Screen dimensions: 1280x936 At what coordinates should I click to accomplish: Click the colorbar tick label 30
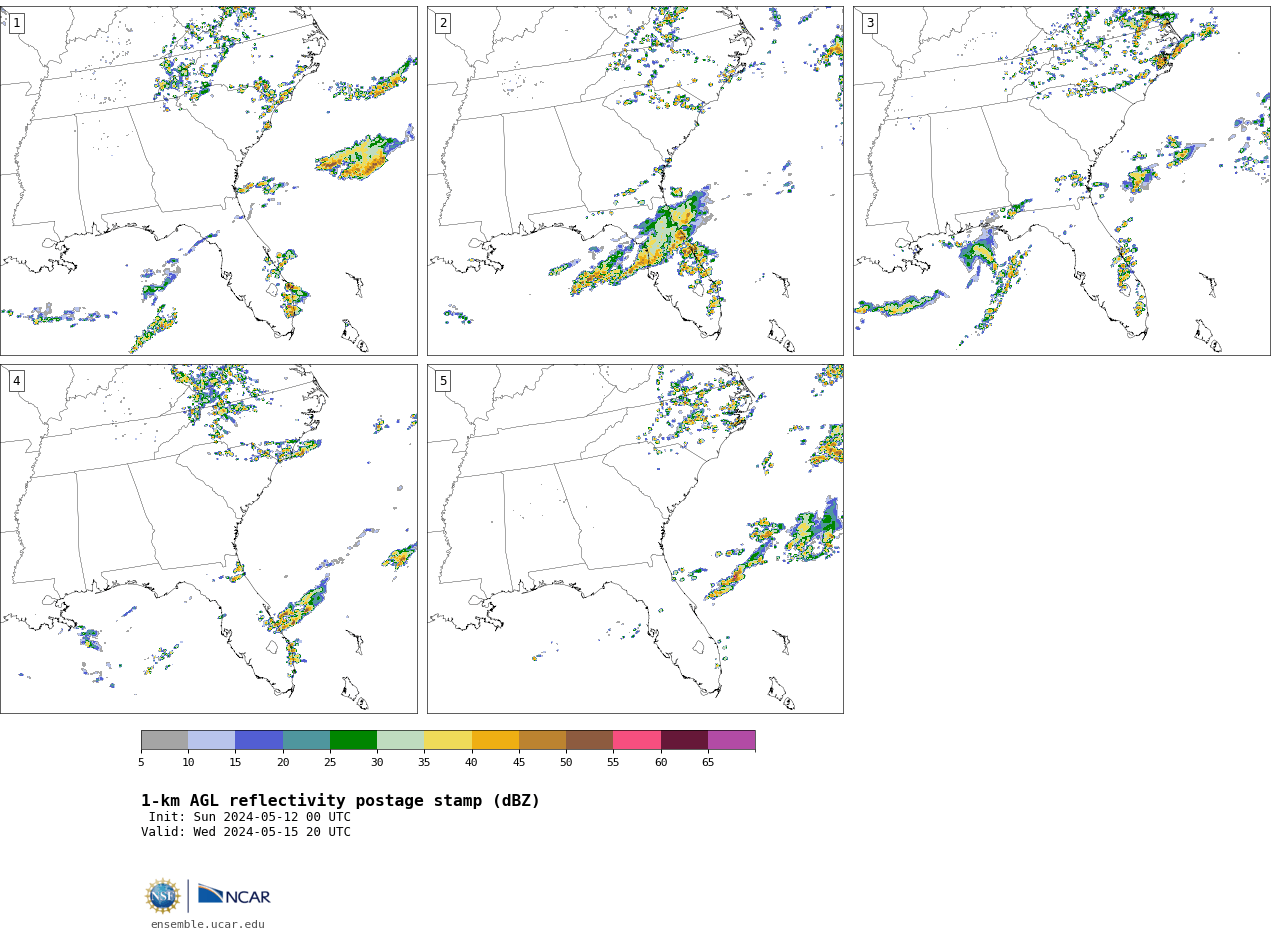377,763
